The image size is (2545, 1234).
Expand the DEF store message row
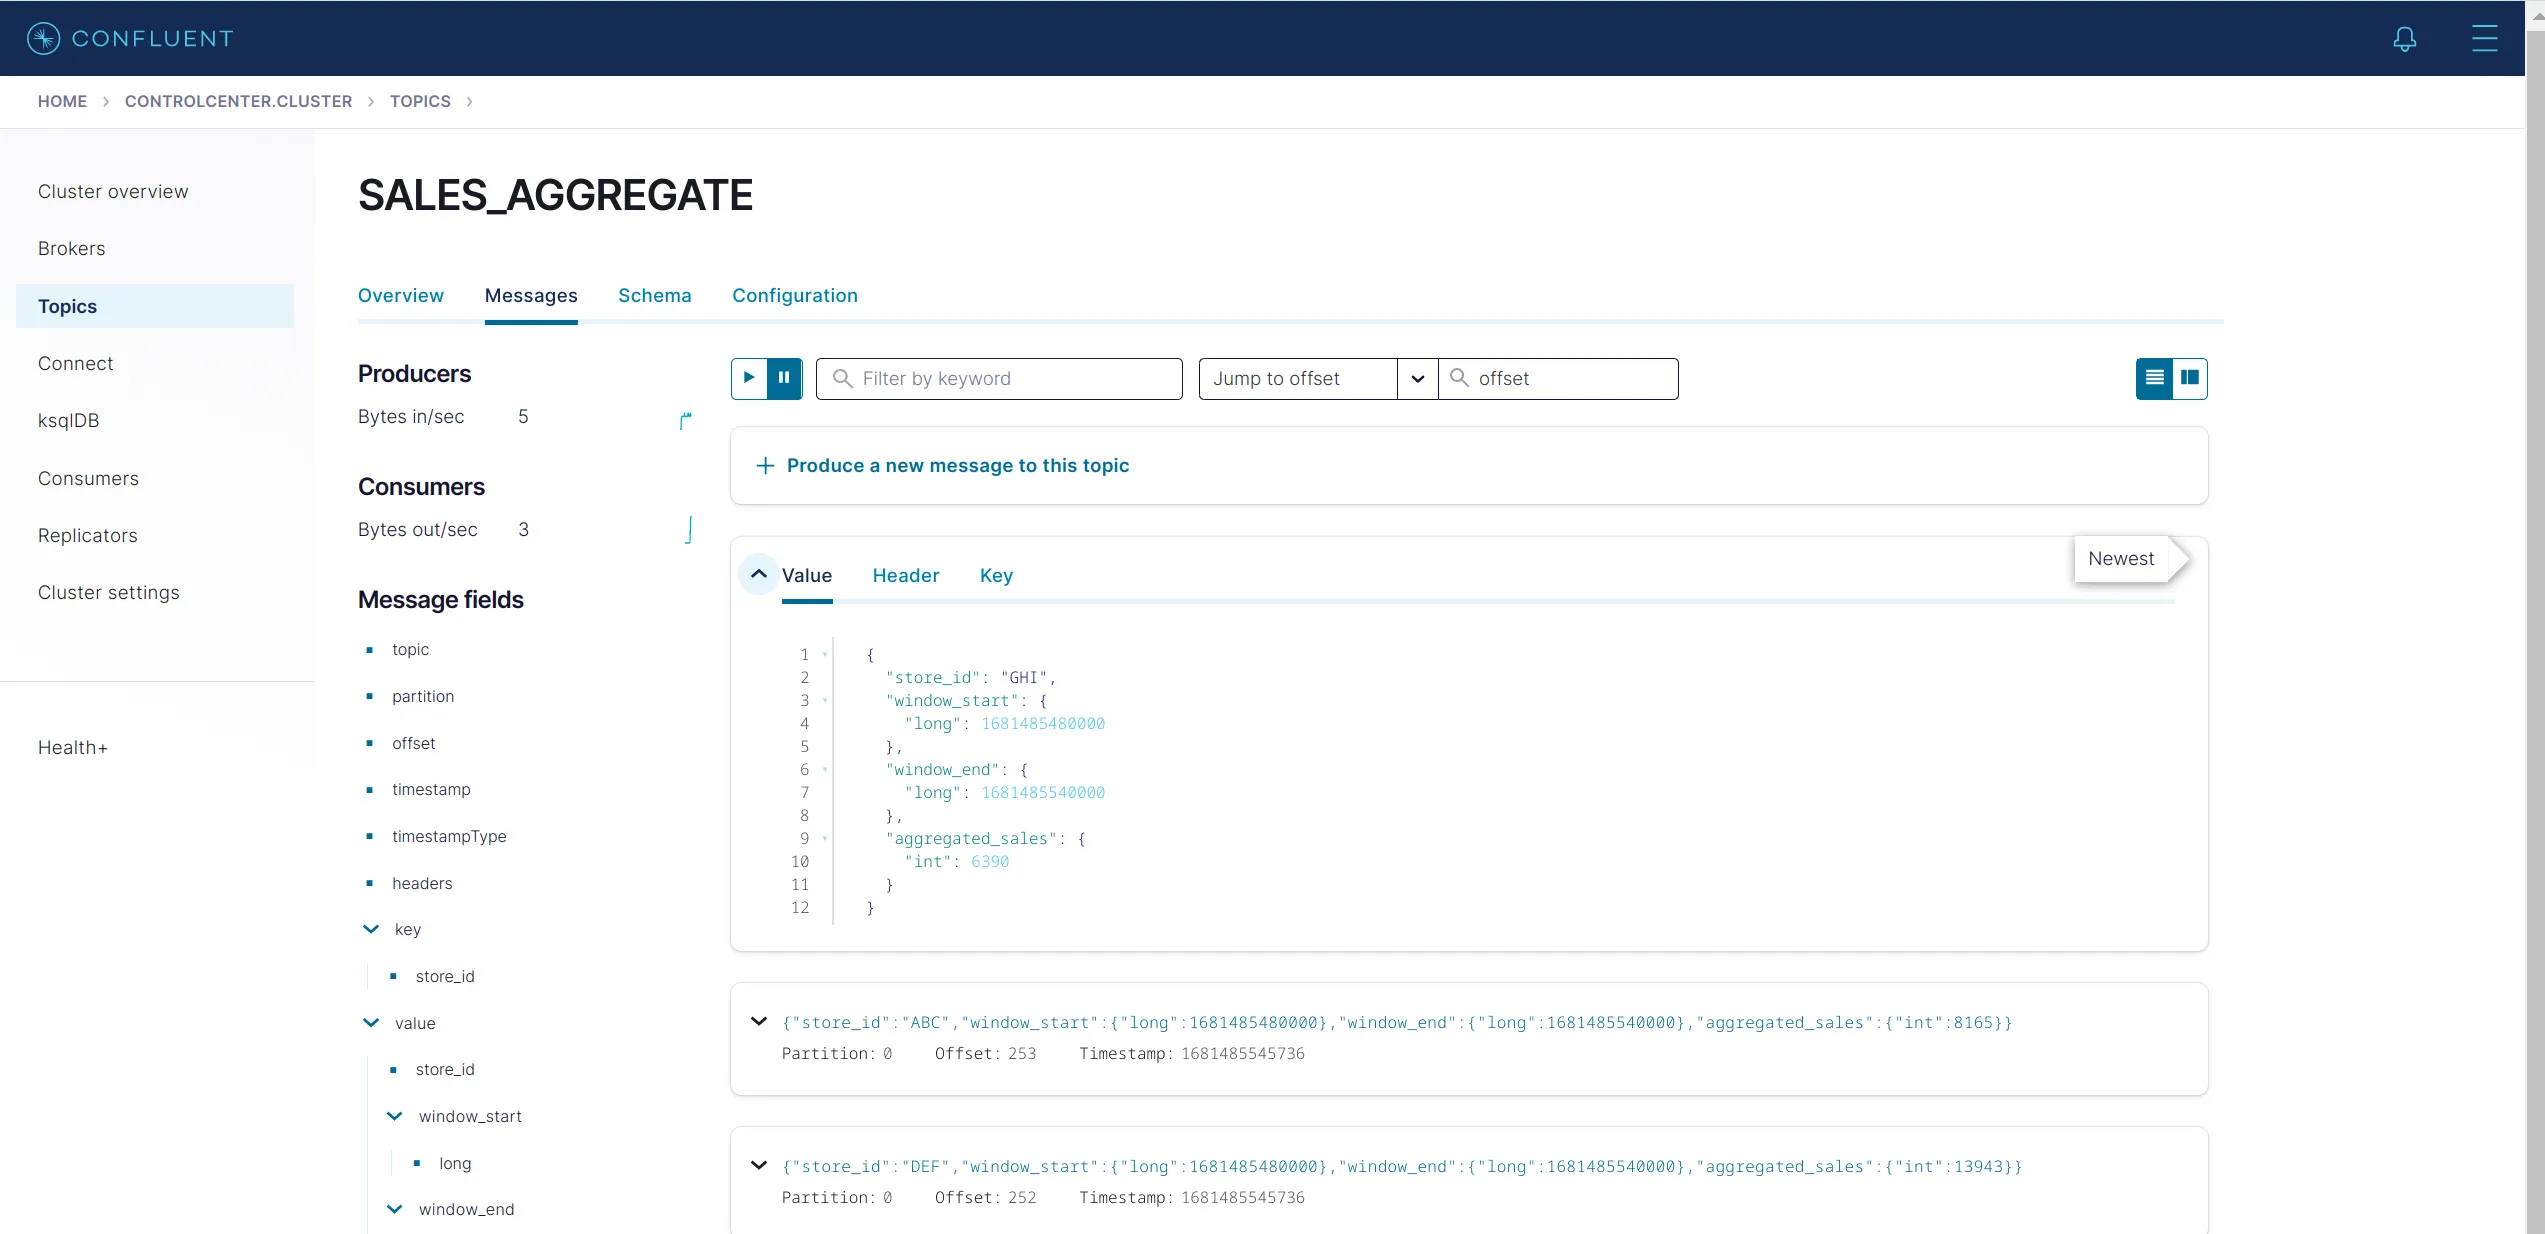coord(759,1165)
